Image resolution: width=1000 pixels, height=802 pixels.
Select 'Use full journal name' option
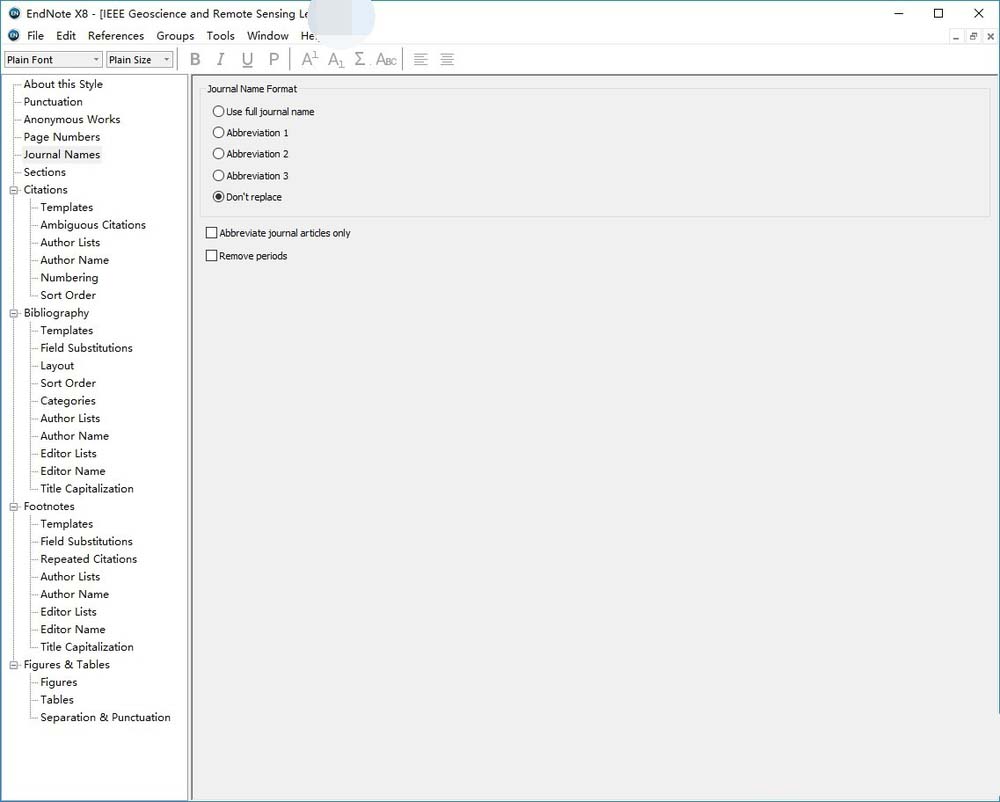pyautogui.click(x=219, y=112)
